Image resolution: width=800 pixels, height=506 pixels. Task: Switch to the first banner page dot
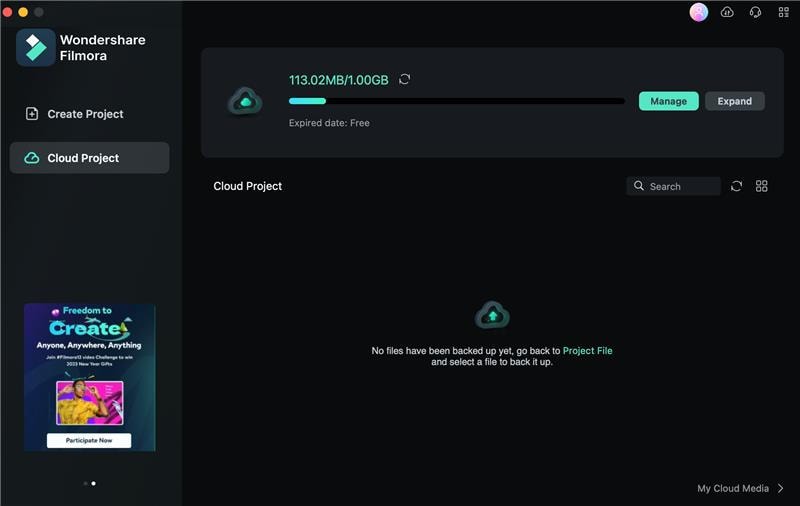85,483
